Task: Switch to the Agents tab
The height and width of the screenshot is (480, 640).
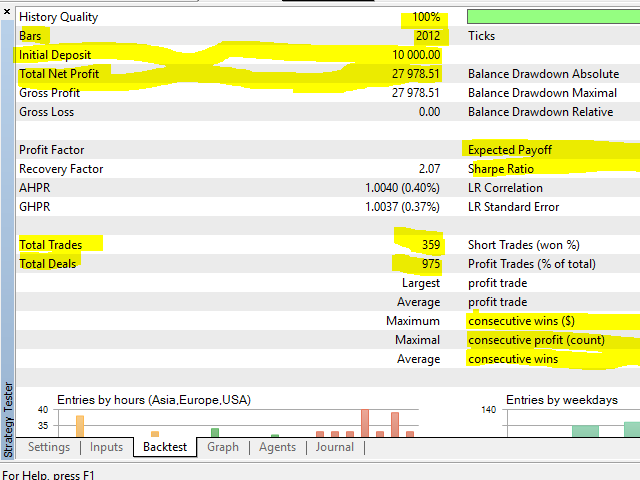Action: click(x=277, y=447)
